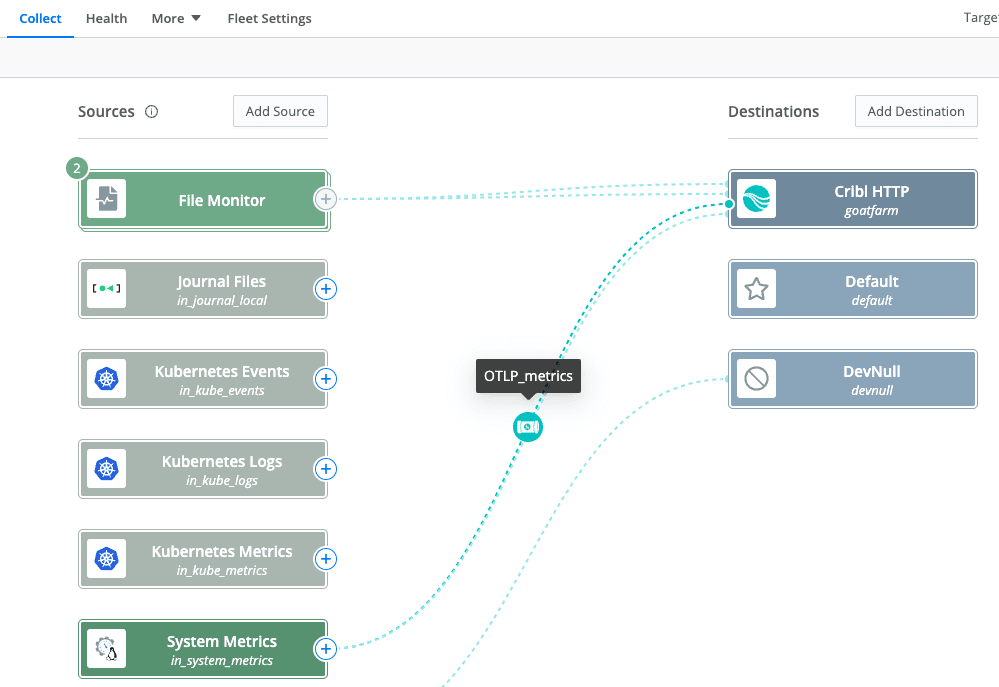
Task: Click the System Metrics source icon
Action: tap(106, 650)
